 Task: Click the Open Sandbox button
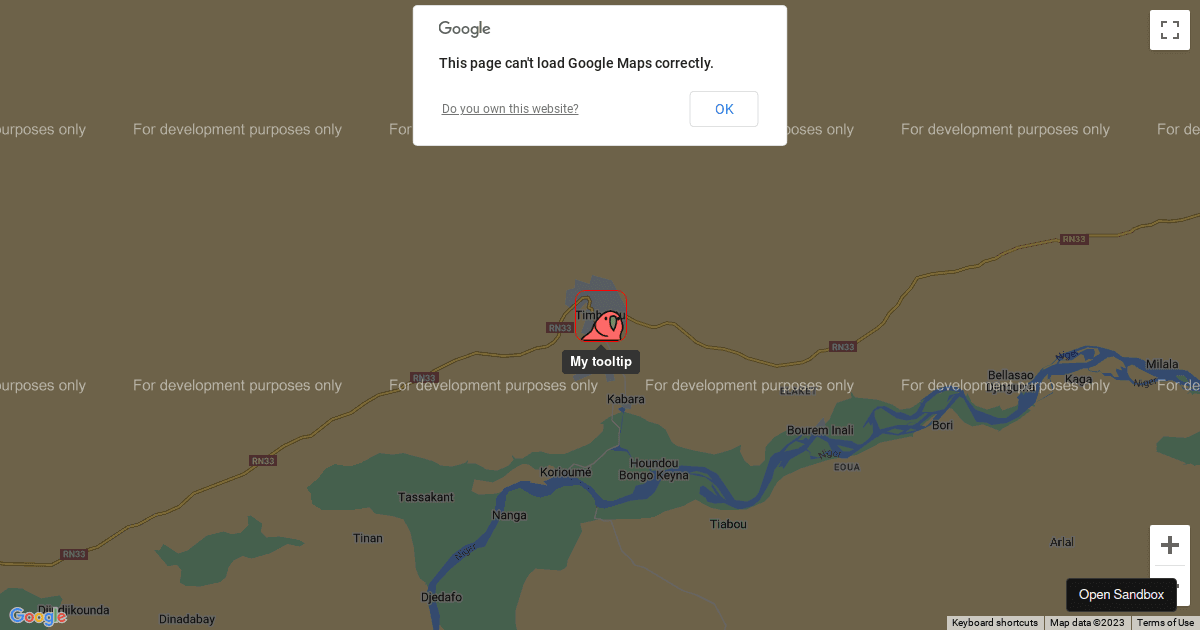pyautogui.click(x=1121, y=595)
